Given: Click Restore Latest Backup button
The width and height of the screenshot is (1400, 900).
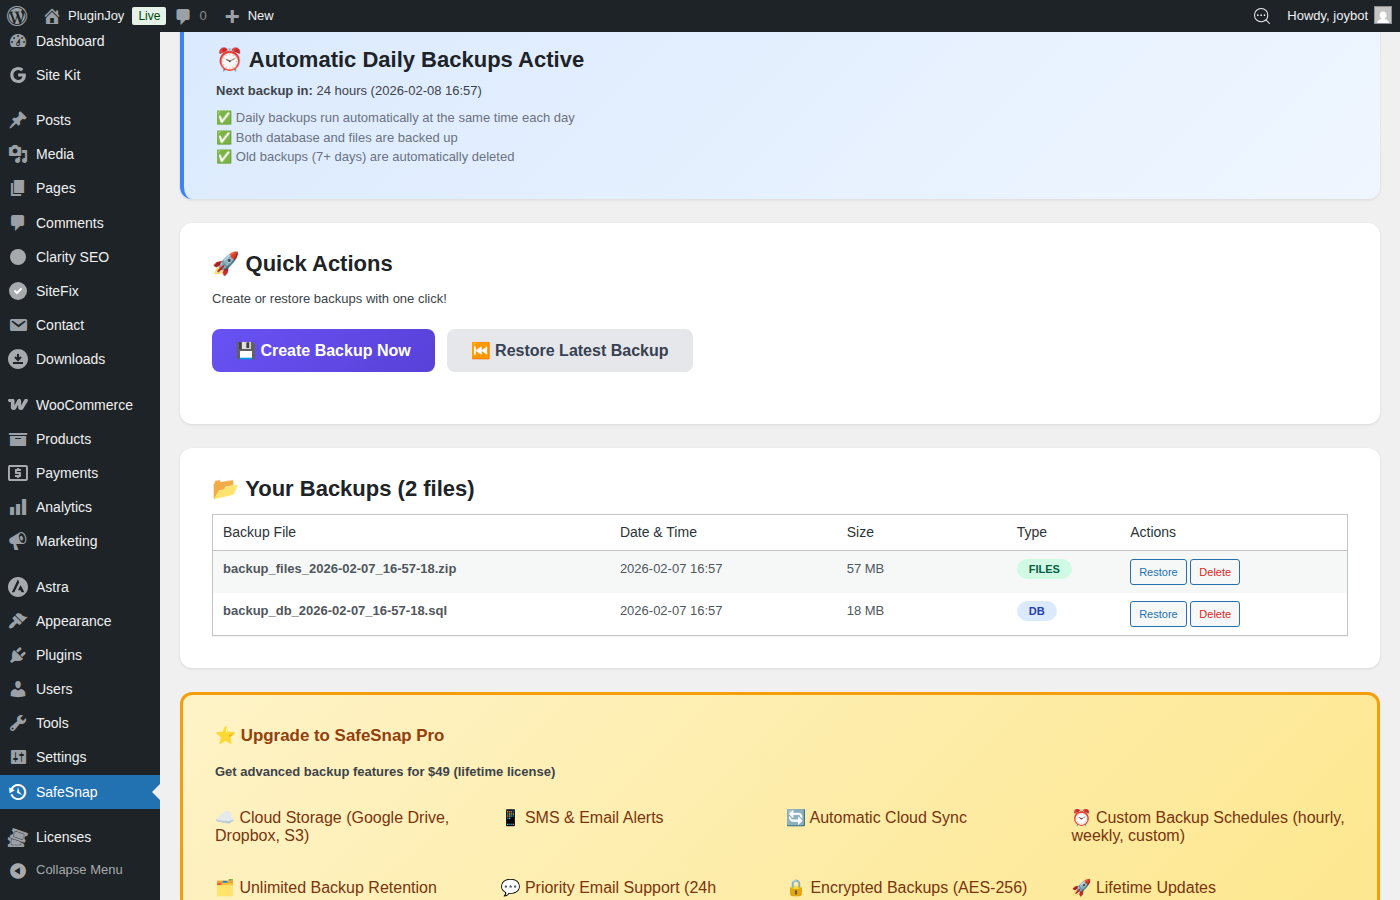Looking at the screenshot, I should [x=570, y=350].
